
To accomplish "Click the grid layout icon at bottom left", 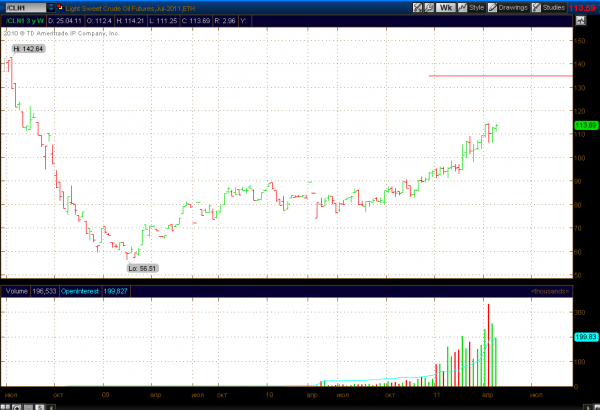I will click(5, 407).
